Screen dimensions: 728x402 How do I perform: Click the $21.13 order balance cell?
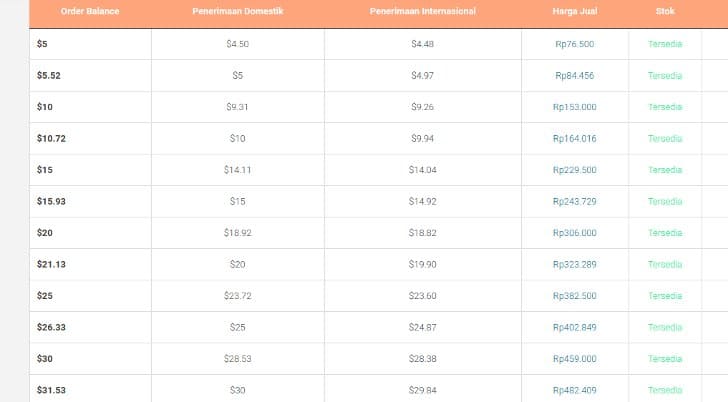51,264
